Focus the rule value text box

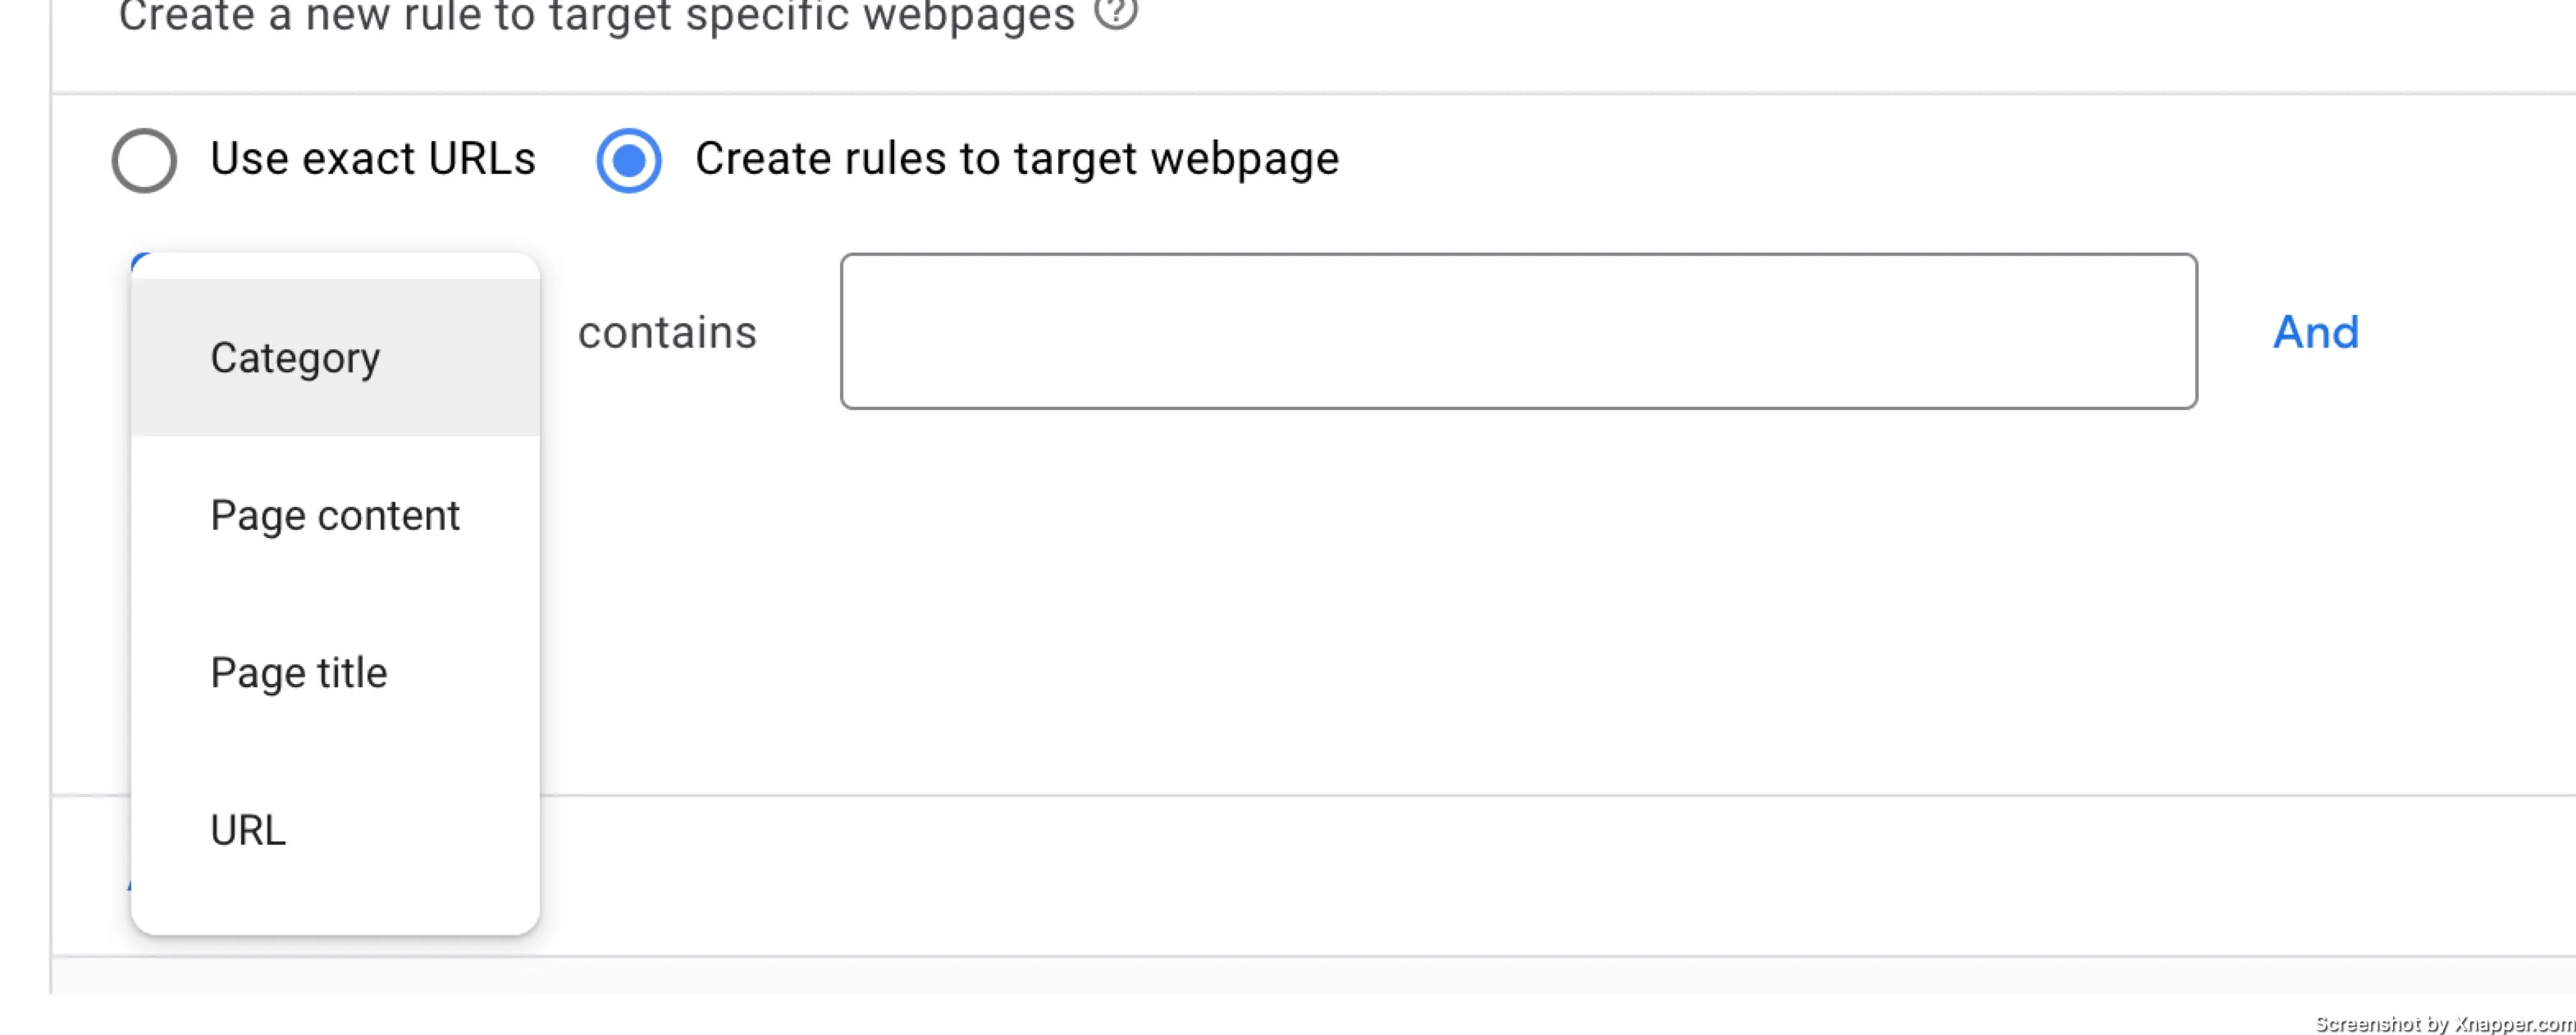(x=1518, y=331)
